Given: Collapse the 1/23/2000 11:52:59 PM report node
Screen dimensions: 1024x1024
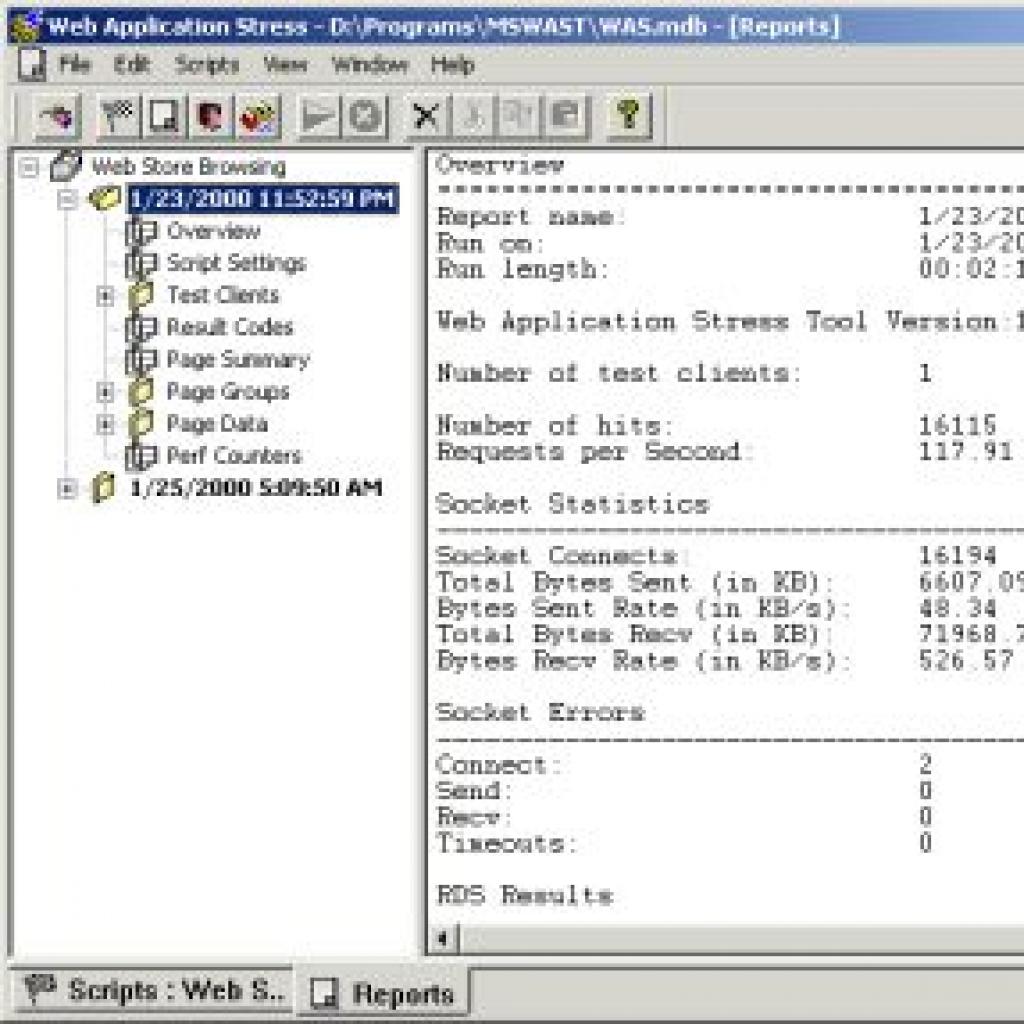Looking at the screenshot, I should 67,199.
